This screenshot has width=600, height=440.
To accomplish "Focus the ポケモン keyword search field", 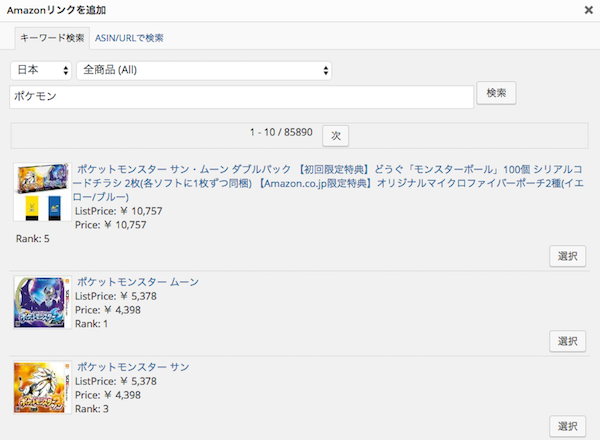I will (241, 97).
